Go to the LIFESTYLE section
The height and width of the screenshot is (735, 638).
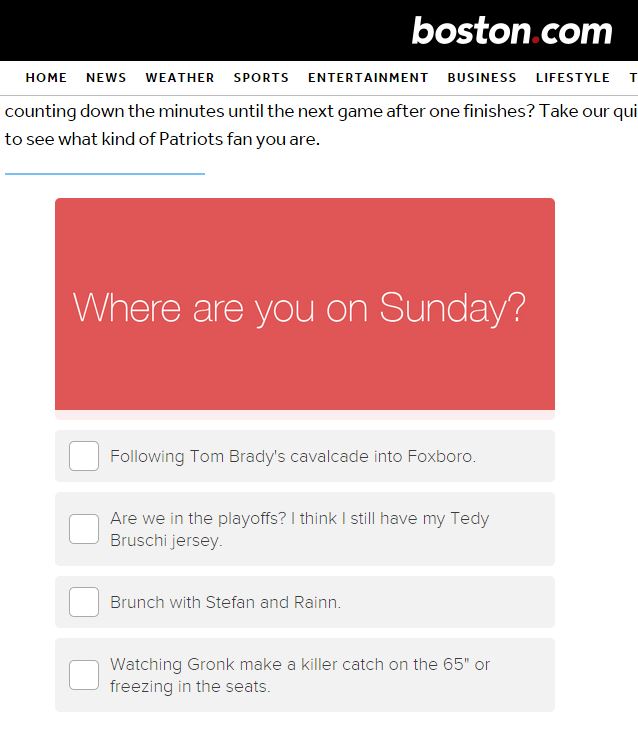(573, 77)
